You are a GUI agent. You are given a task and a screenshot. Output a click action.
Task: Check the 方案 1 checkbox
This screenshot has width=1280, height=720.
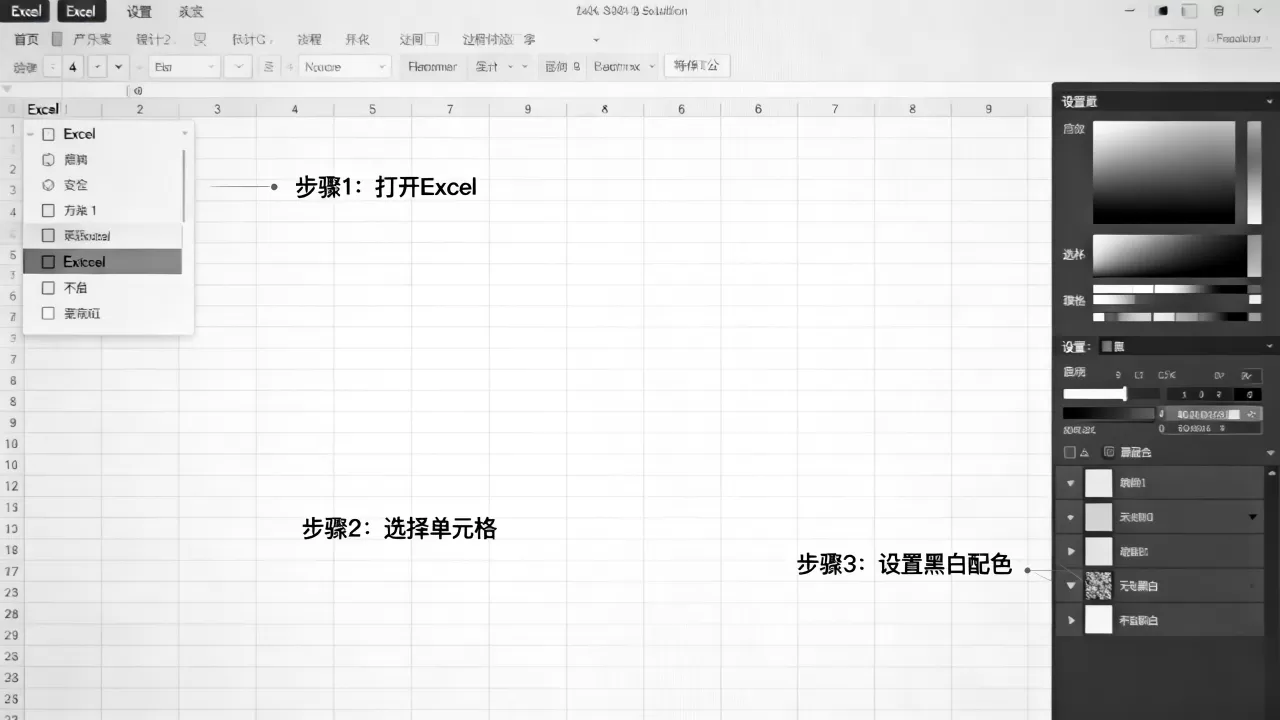[x=48, y=211]
